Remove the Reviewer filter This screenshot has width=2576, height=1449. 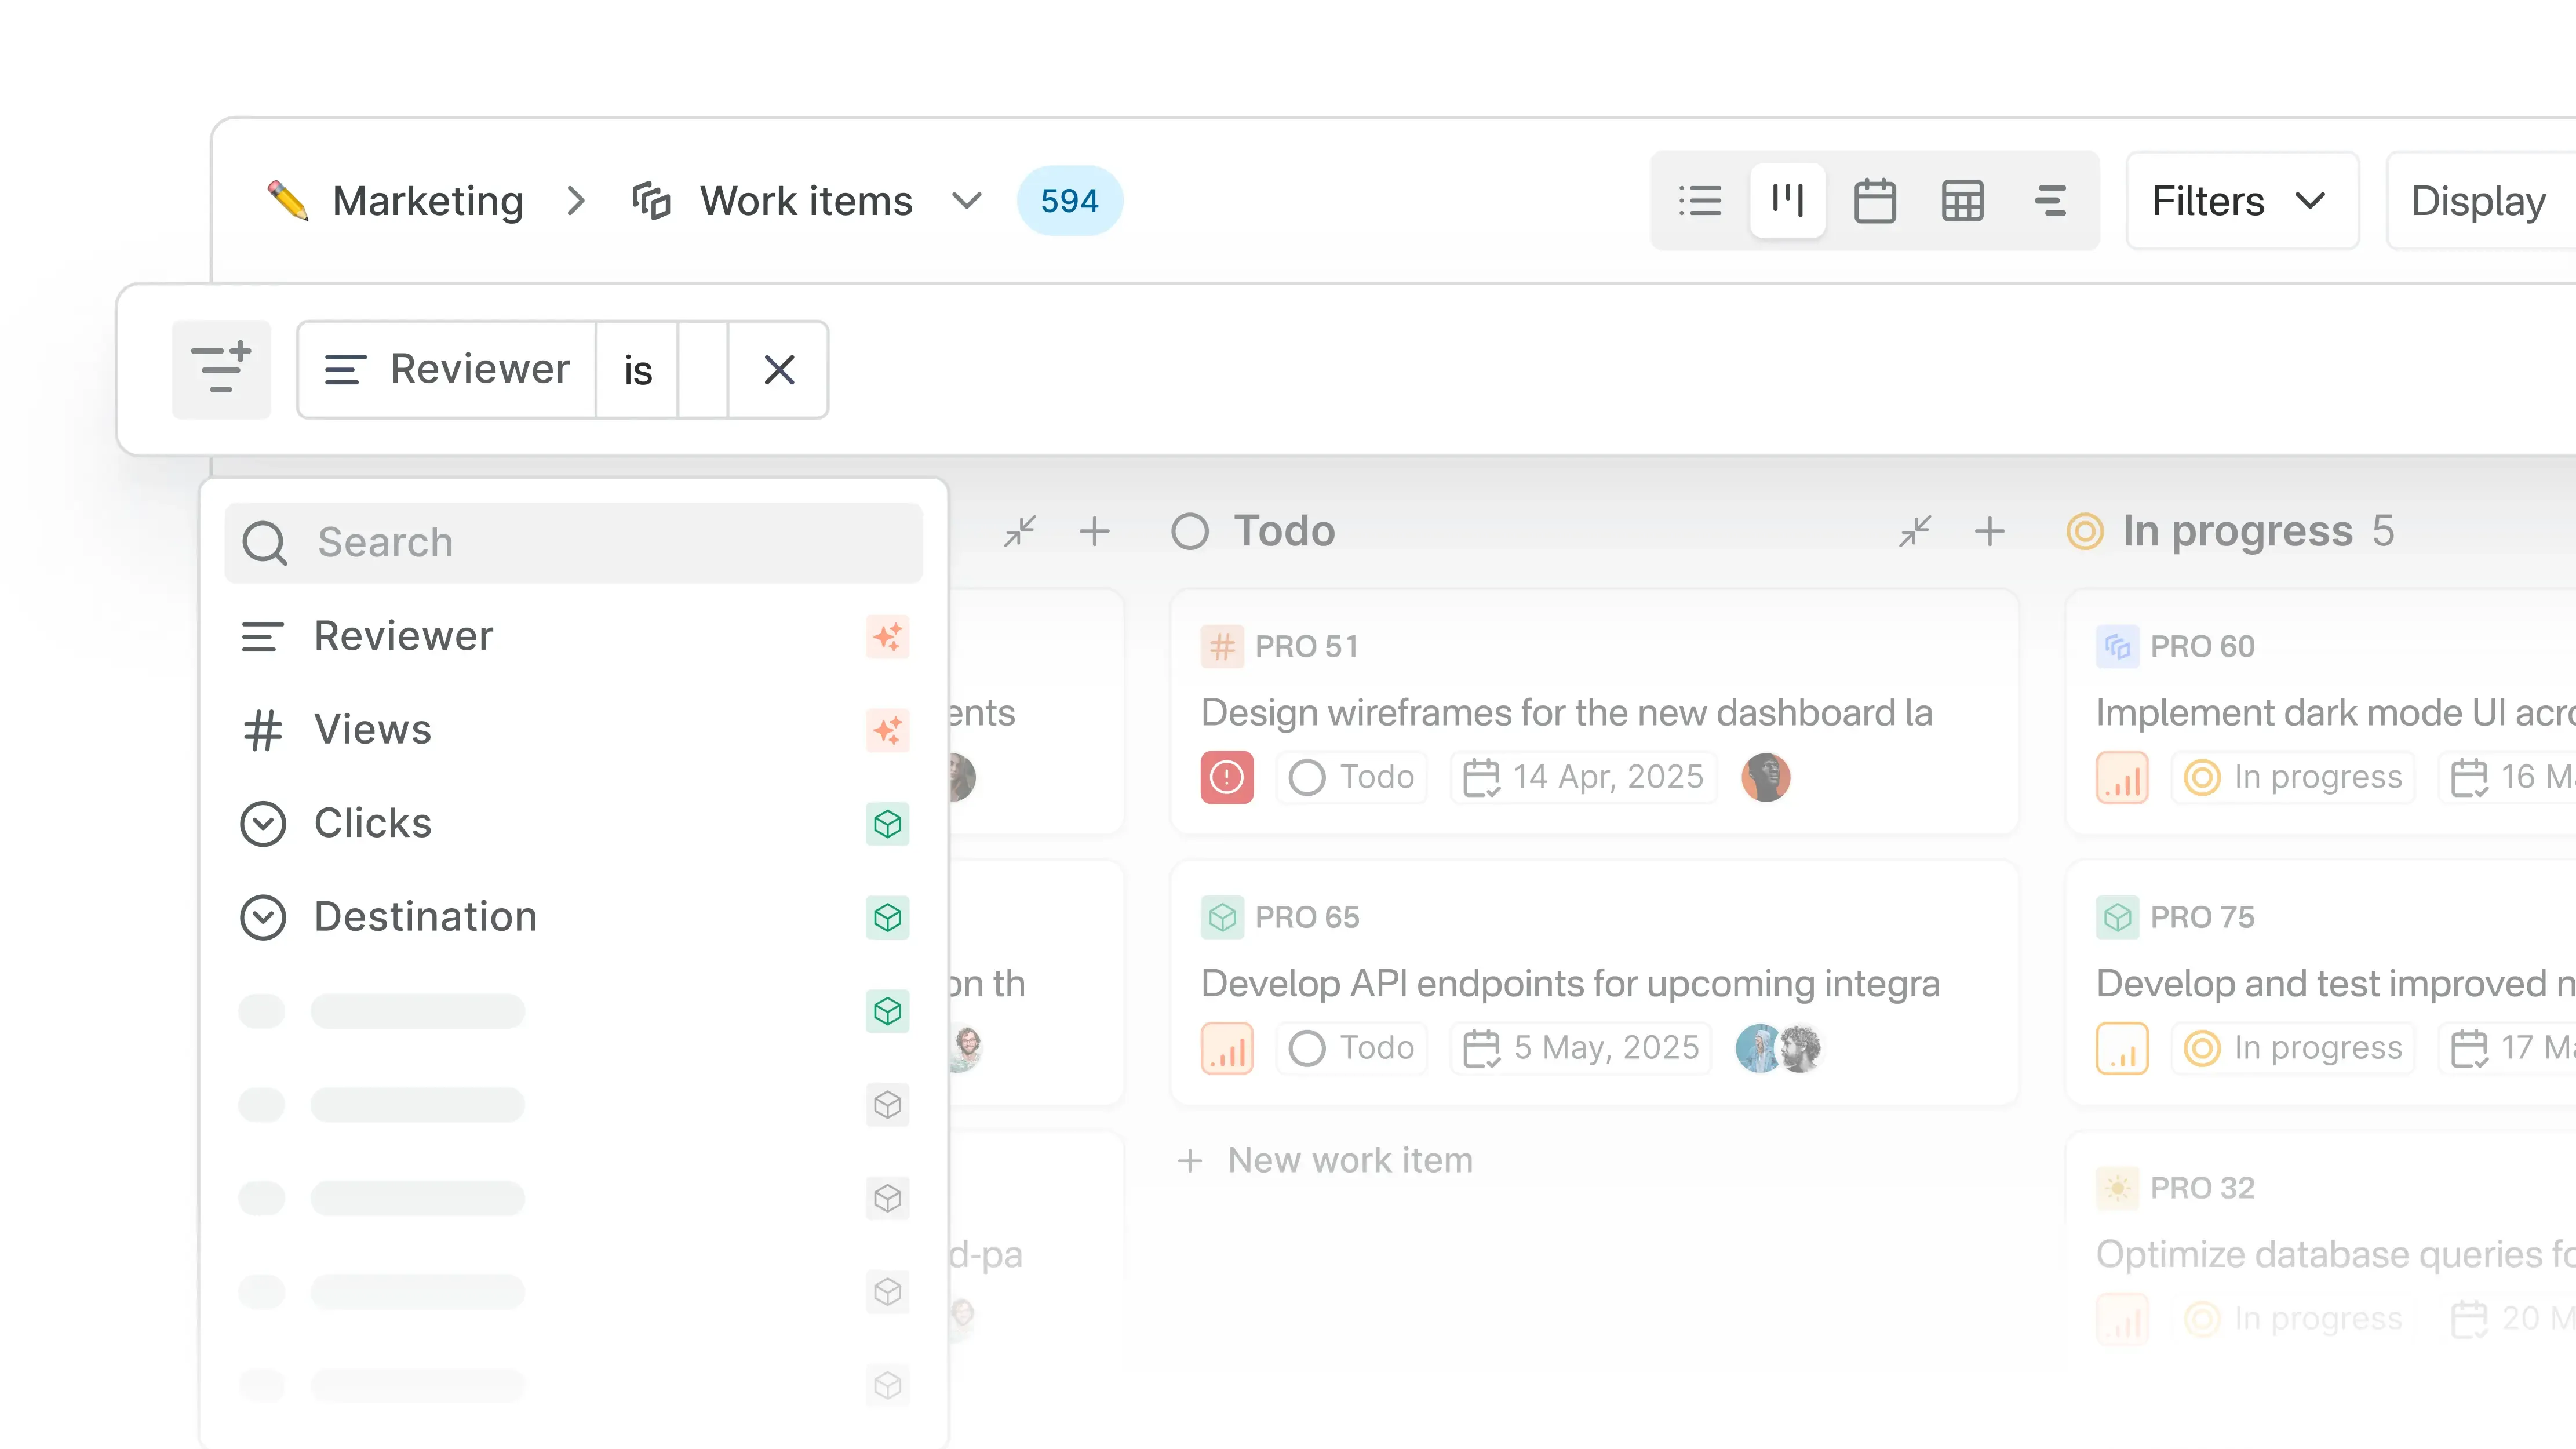(779, 370)
